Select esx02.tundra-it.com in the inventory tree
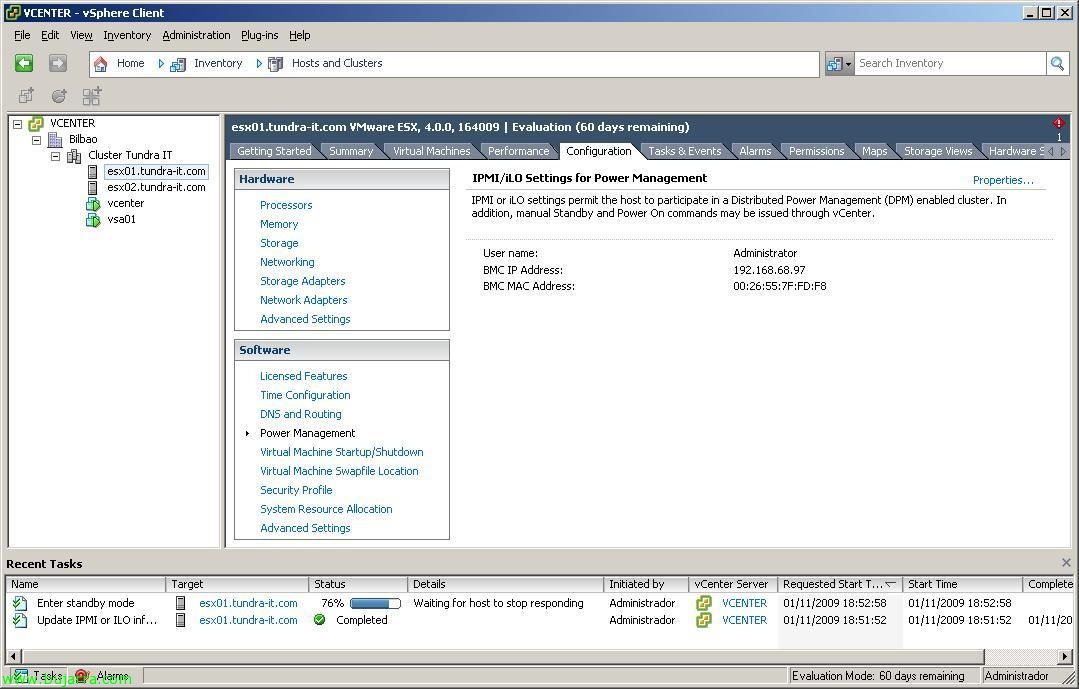This screenshot has width=1079, height=689. pyautogui.click(x=156, y=187)
